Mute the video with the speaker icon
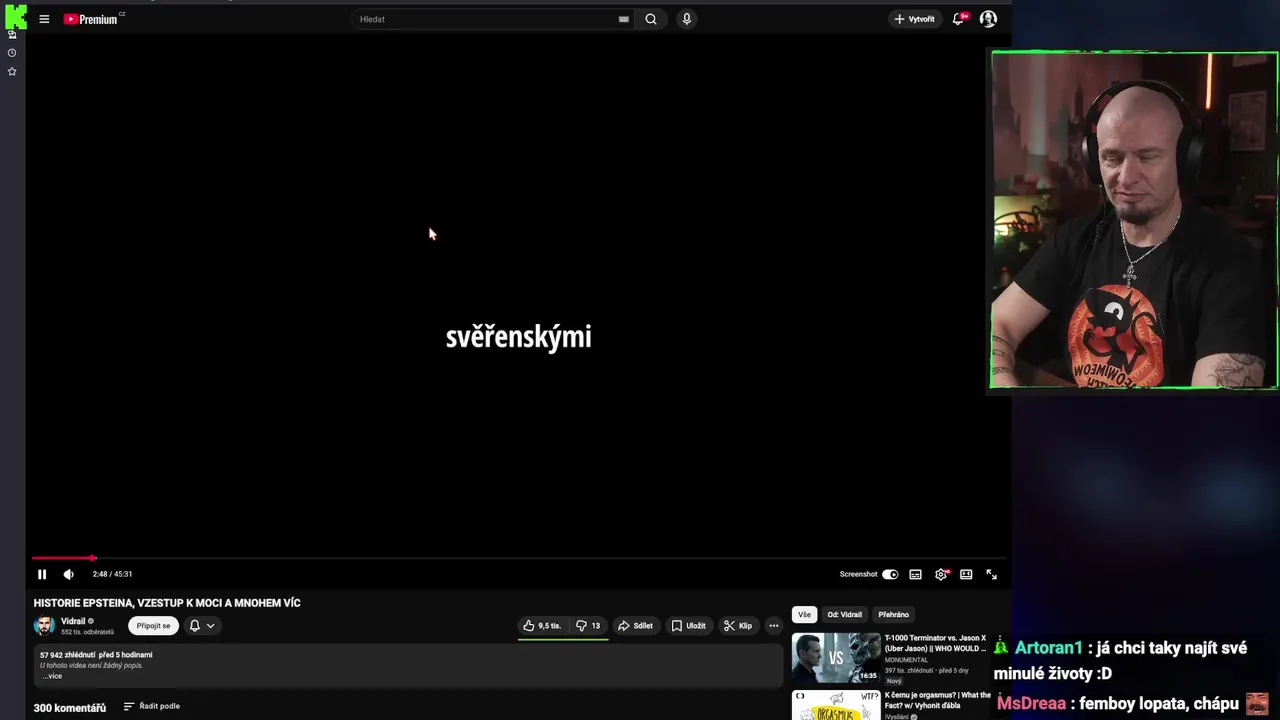1280x720 pixels. [x=68, y=574]
